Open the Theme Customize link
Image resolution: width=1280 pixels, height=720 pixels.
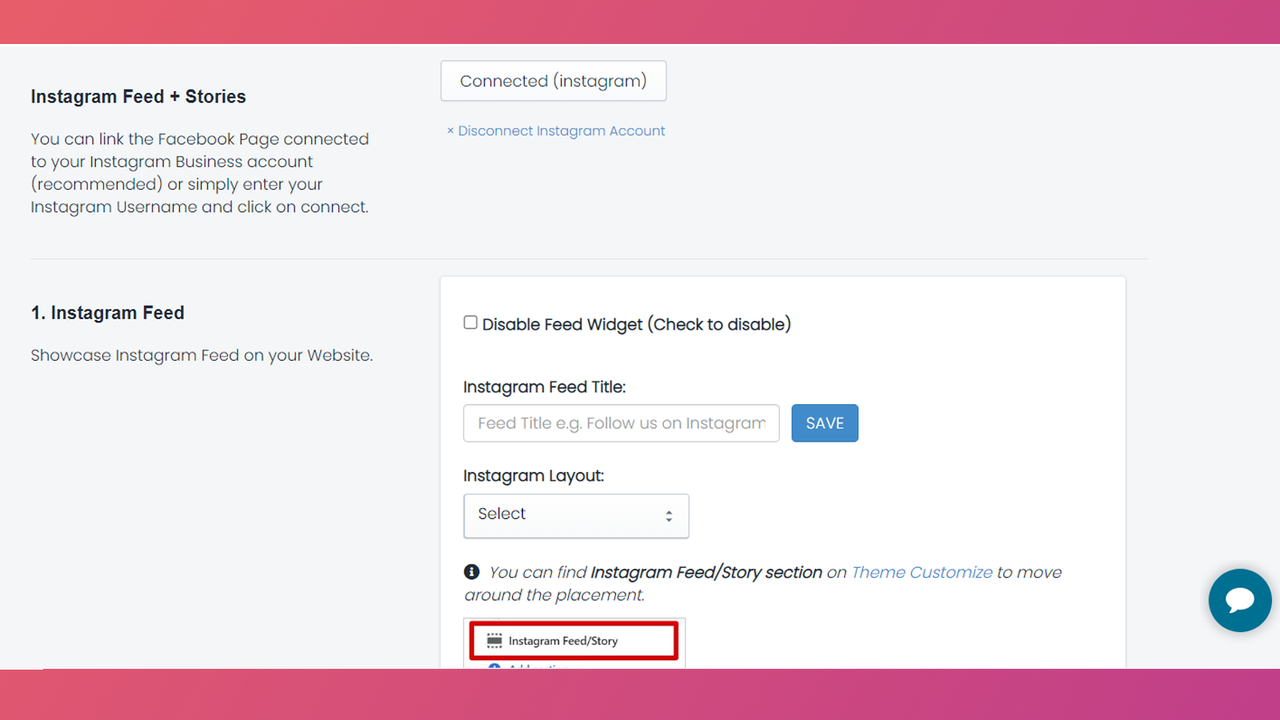coord(922,572)
